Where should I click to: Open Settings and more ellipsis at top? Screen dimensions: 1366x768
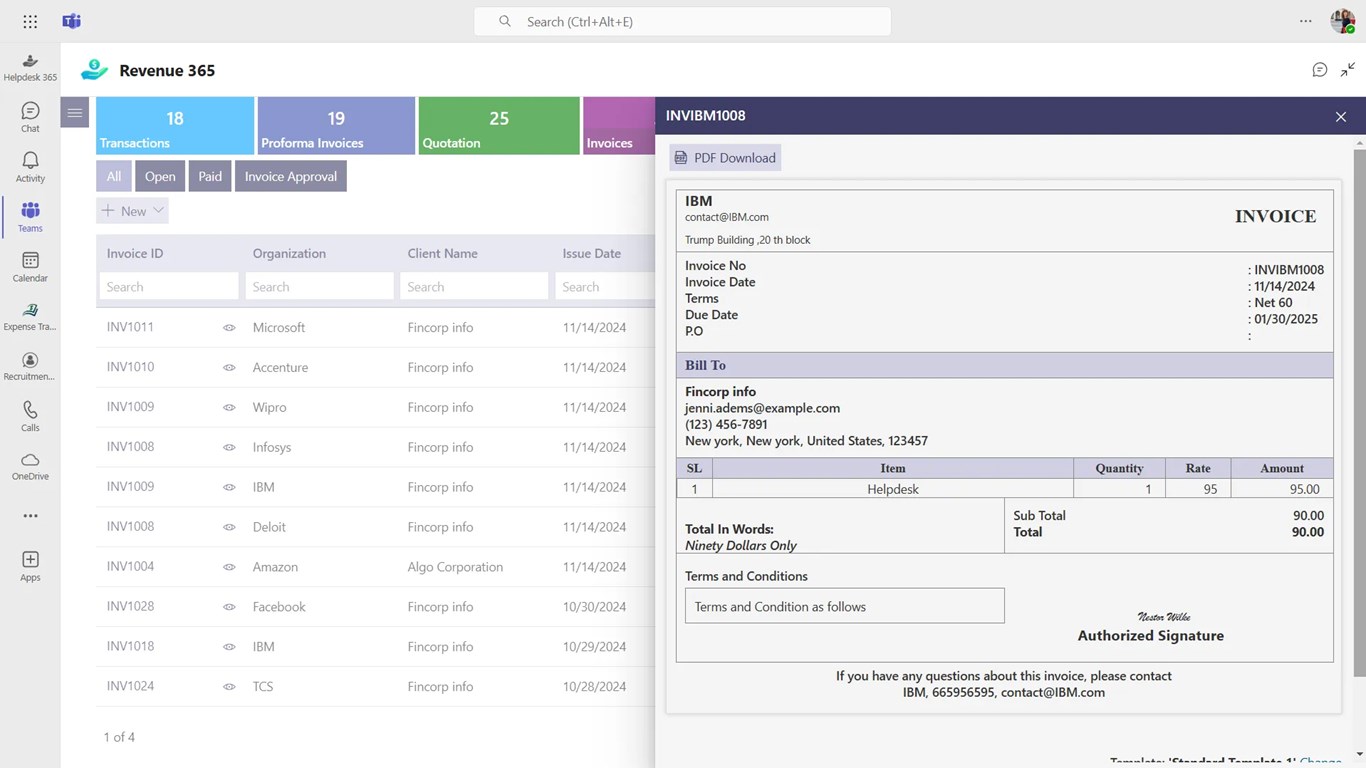1305,21
